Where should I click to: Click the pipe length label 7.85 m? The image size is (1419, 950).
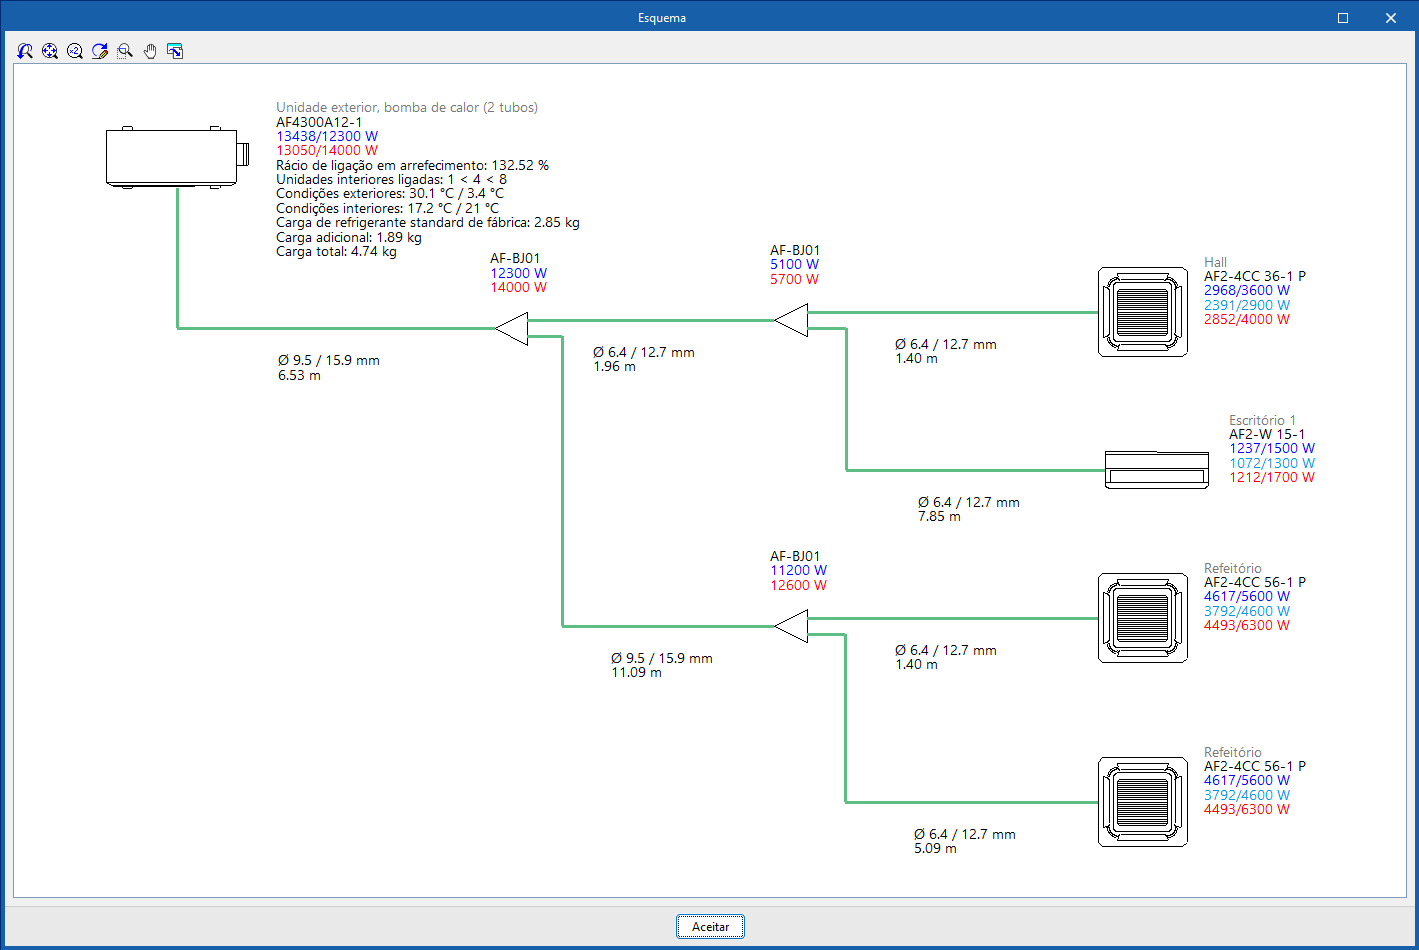(939, 516)
